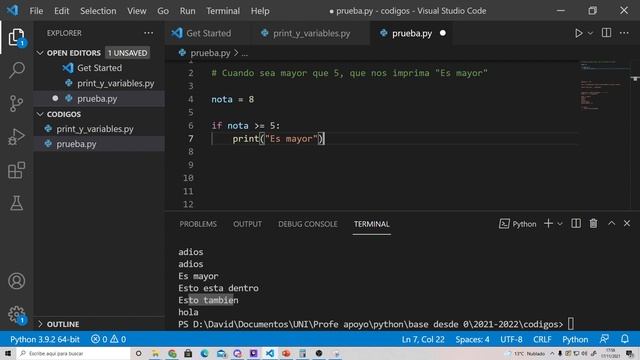Screen dimensions: 640x360
Task: Select prueba.py in Open Editors list
Action: [x=99, y=98]
